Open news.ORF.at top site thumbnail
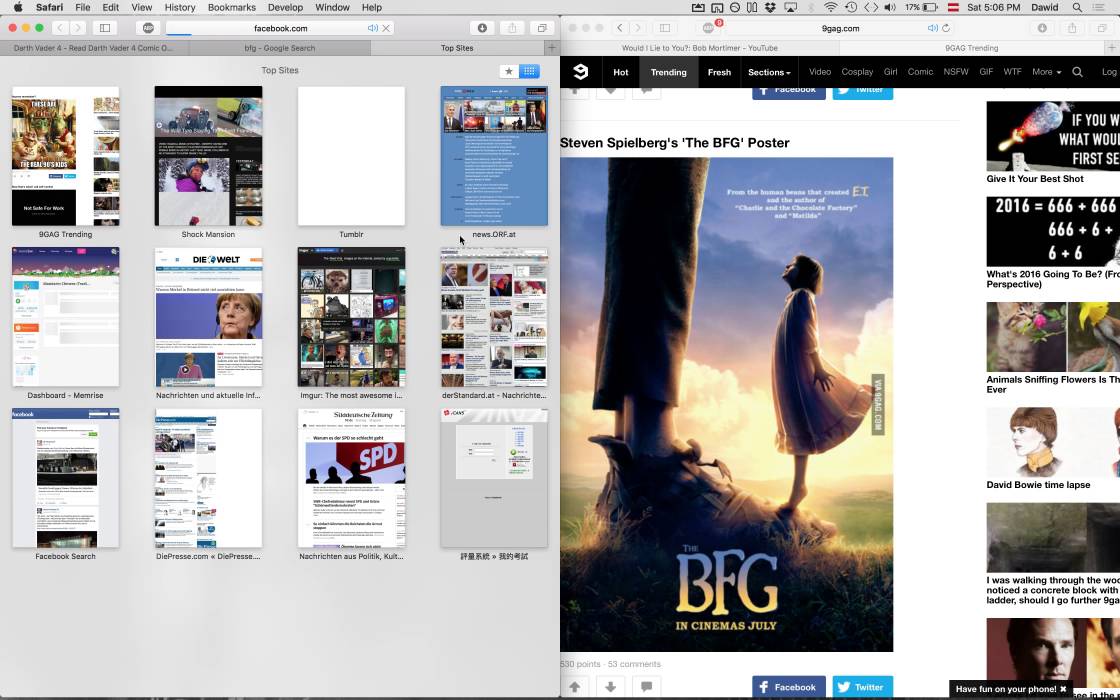 [x=494, y=156]
